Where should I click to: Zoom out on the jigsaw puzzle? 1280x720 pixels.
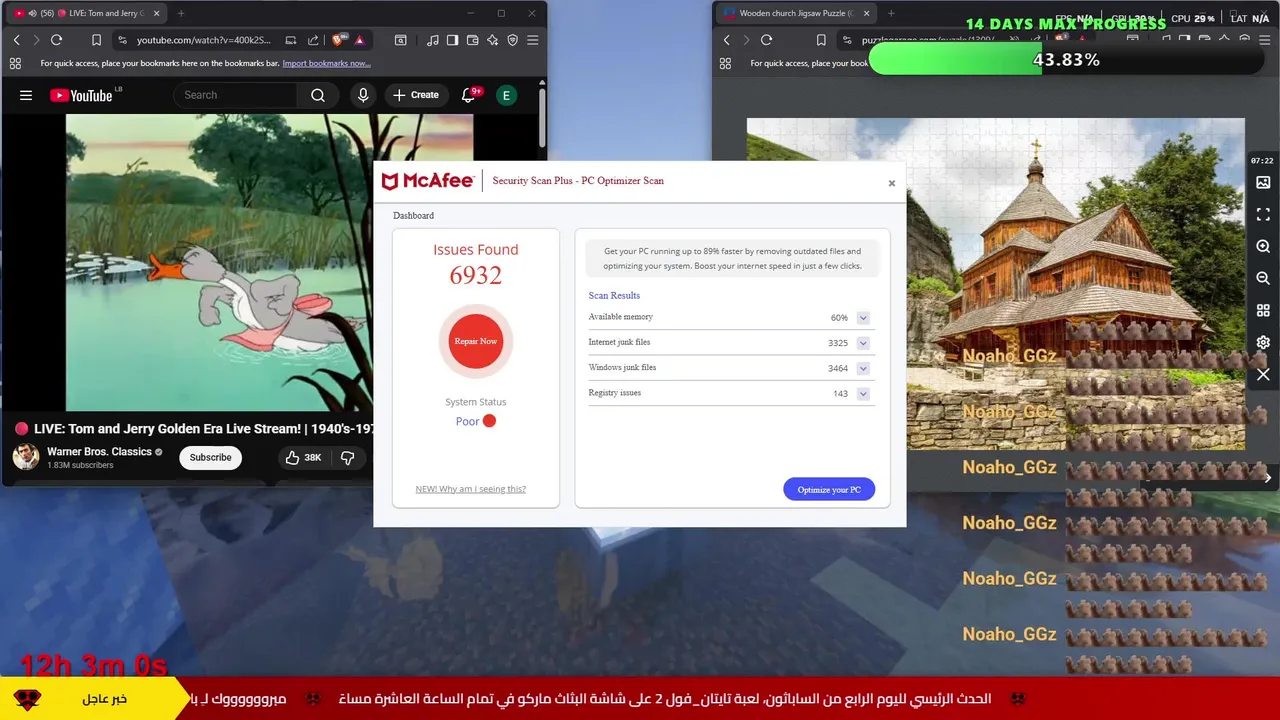click(x=1263, y=279)
